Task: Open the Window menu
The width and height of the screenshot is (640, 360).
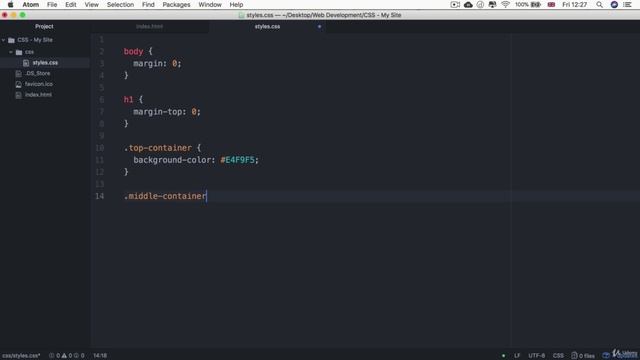Action: (x=210, y=4)
